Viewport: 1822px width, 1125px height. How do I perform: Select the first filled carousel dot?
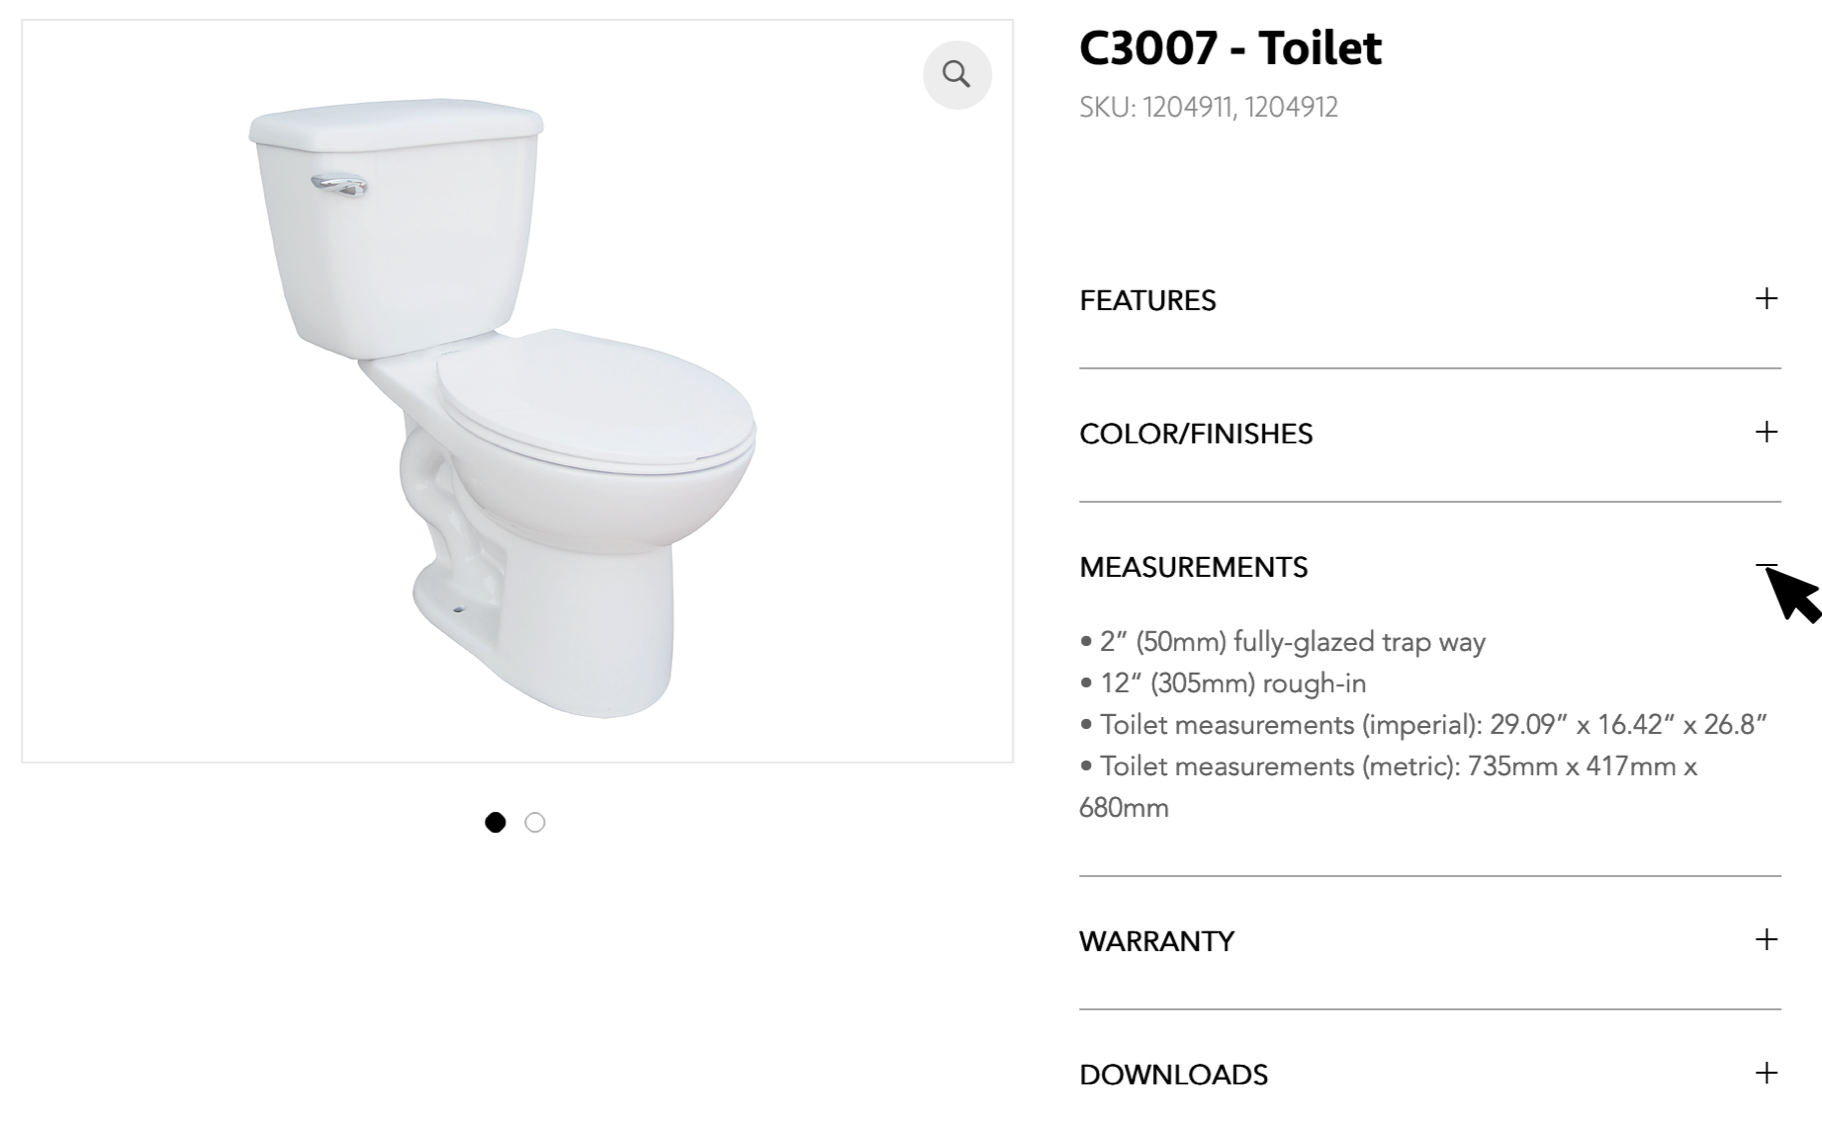(x=495, y=822)
